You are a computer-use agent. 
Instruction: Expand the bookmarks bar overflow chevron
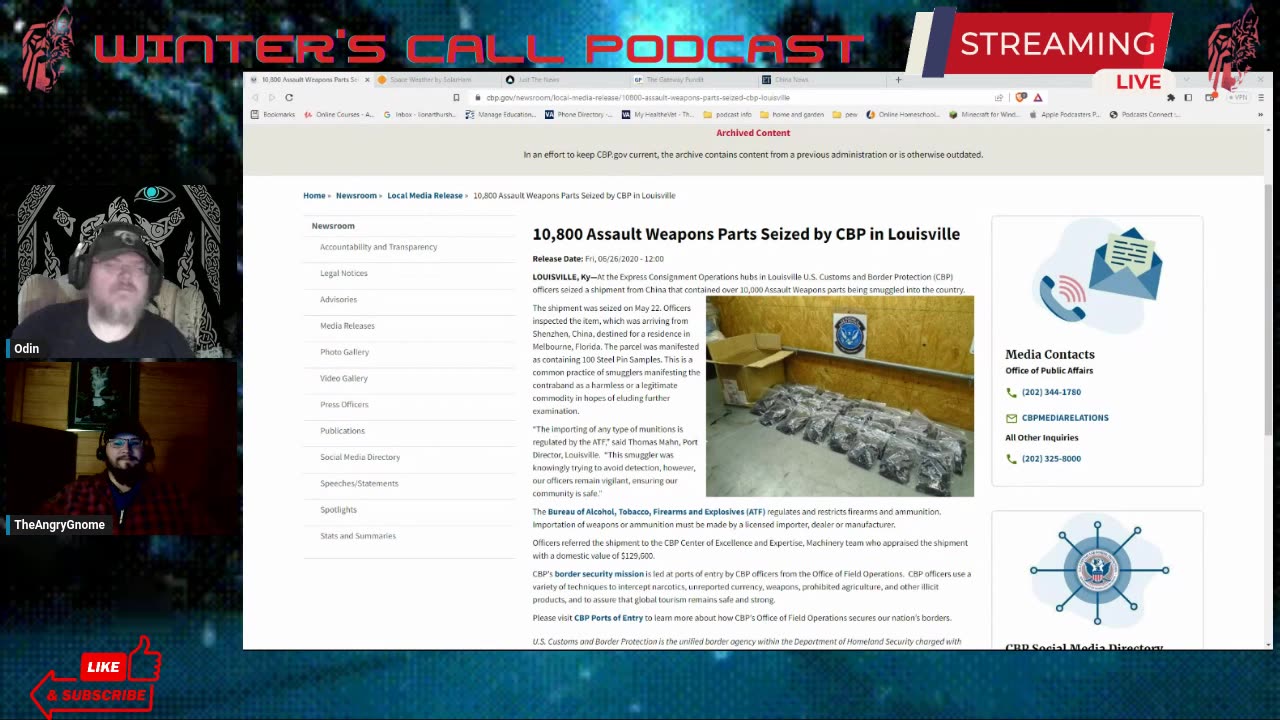click(x=1259, y=114)
